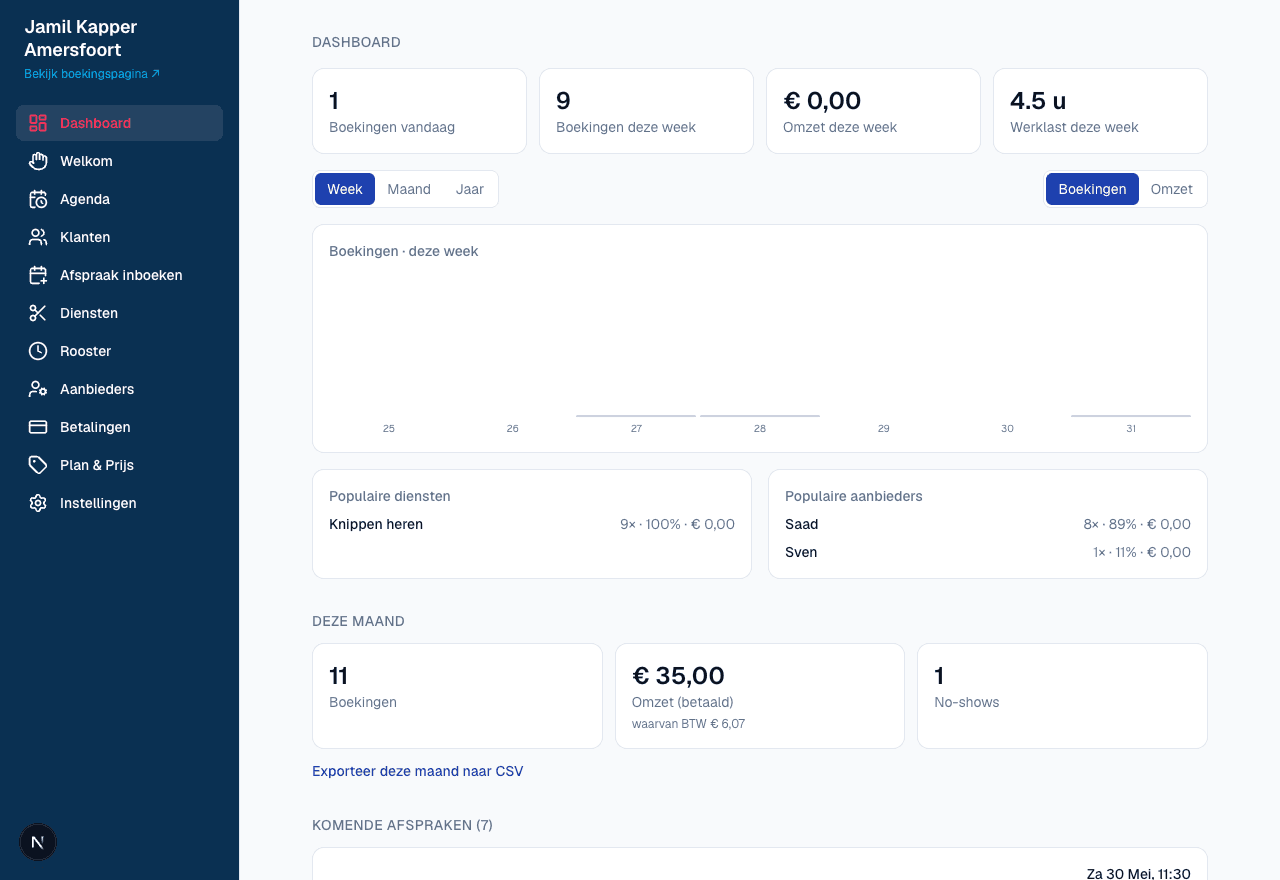Click the chart axis label 25
The image size is (1280, 880).
[389, 428]
